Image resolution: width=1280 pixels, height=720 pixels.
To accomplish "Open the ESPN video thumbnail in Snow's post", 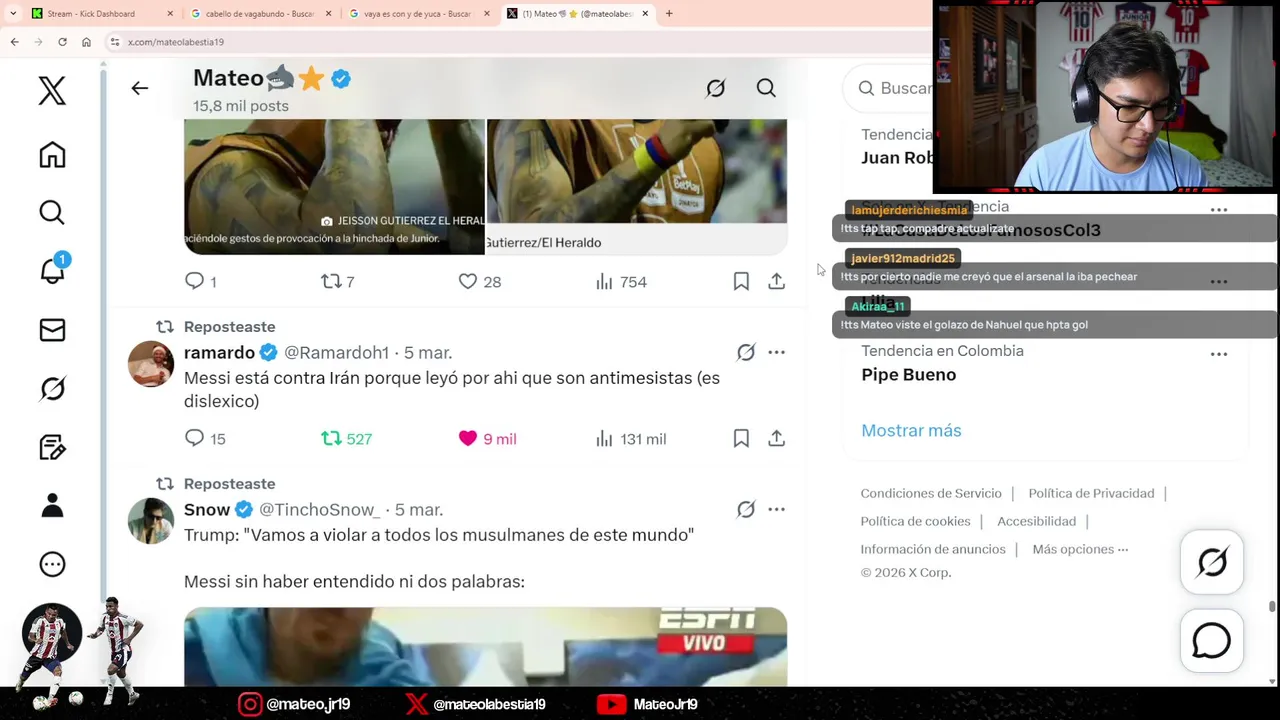I will (485, 646).
